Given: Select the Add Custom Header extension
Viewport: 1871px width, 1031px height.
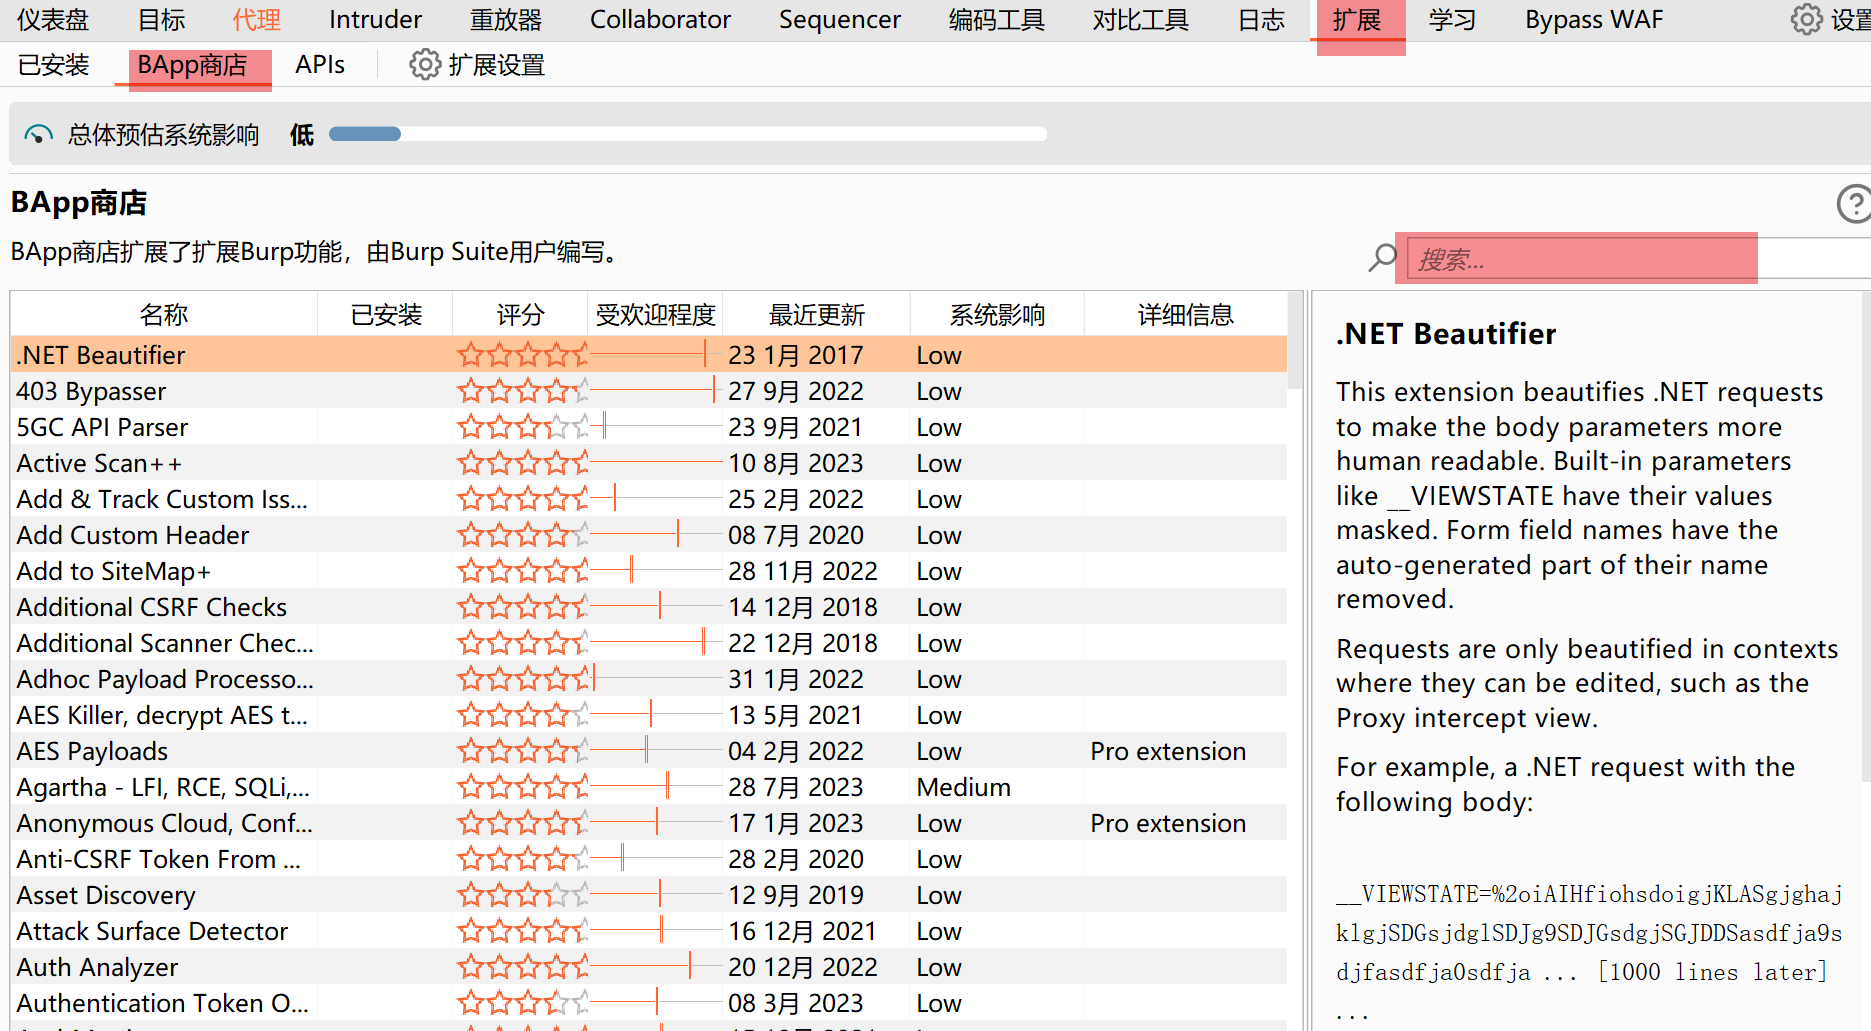Looking at the screenshot, I should [648, 535].
